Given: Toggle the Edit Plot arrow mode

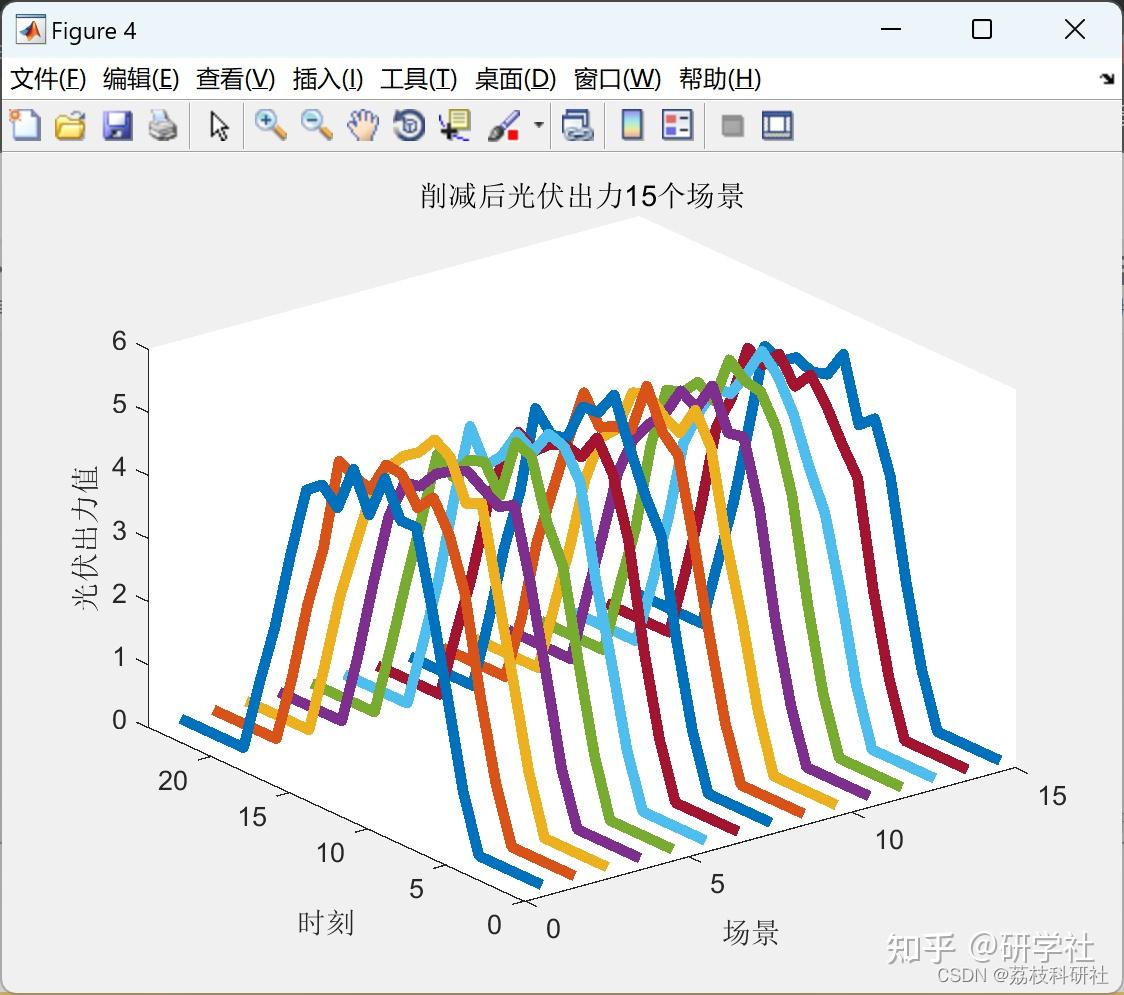Looking at the screenshot, I should (x=217, y=126).
